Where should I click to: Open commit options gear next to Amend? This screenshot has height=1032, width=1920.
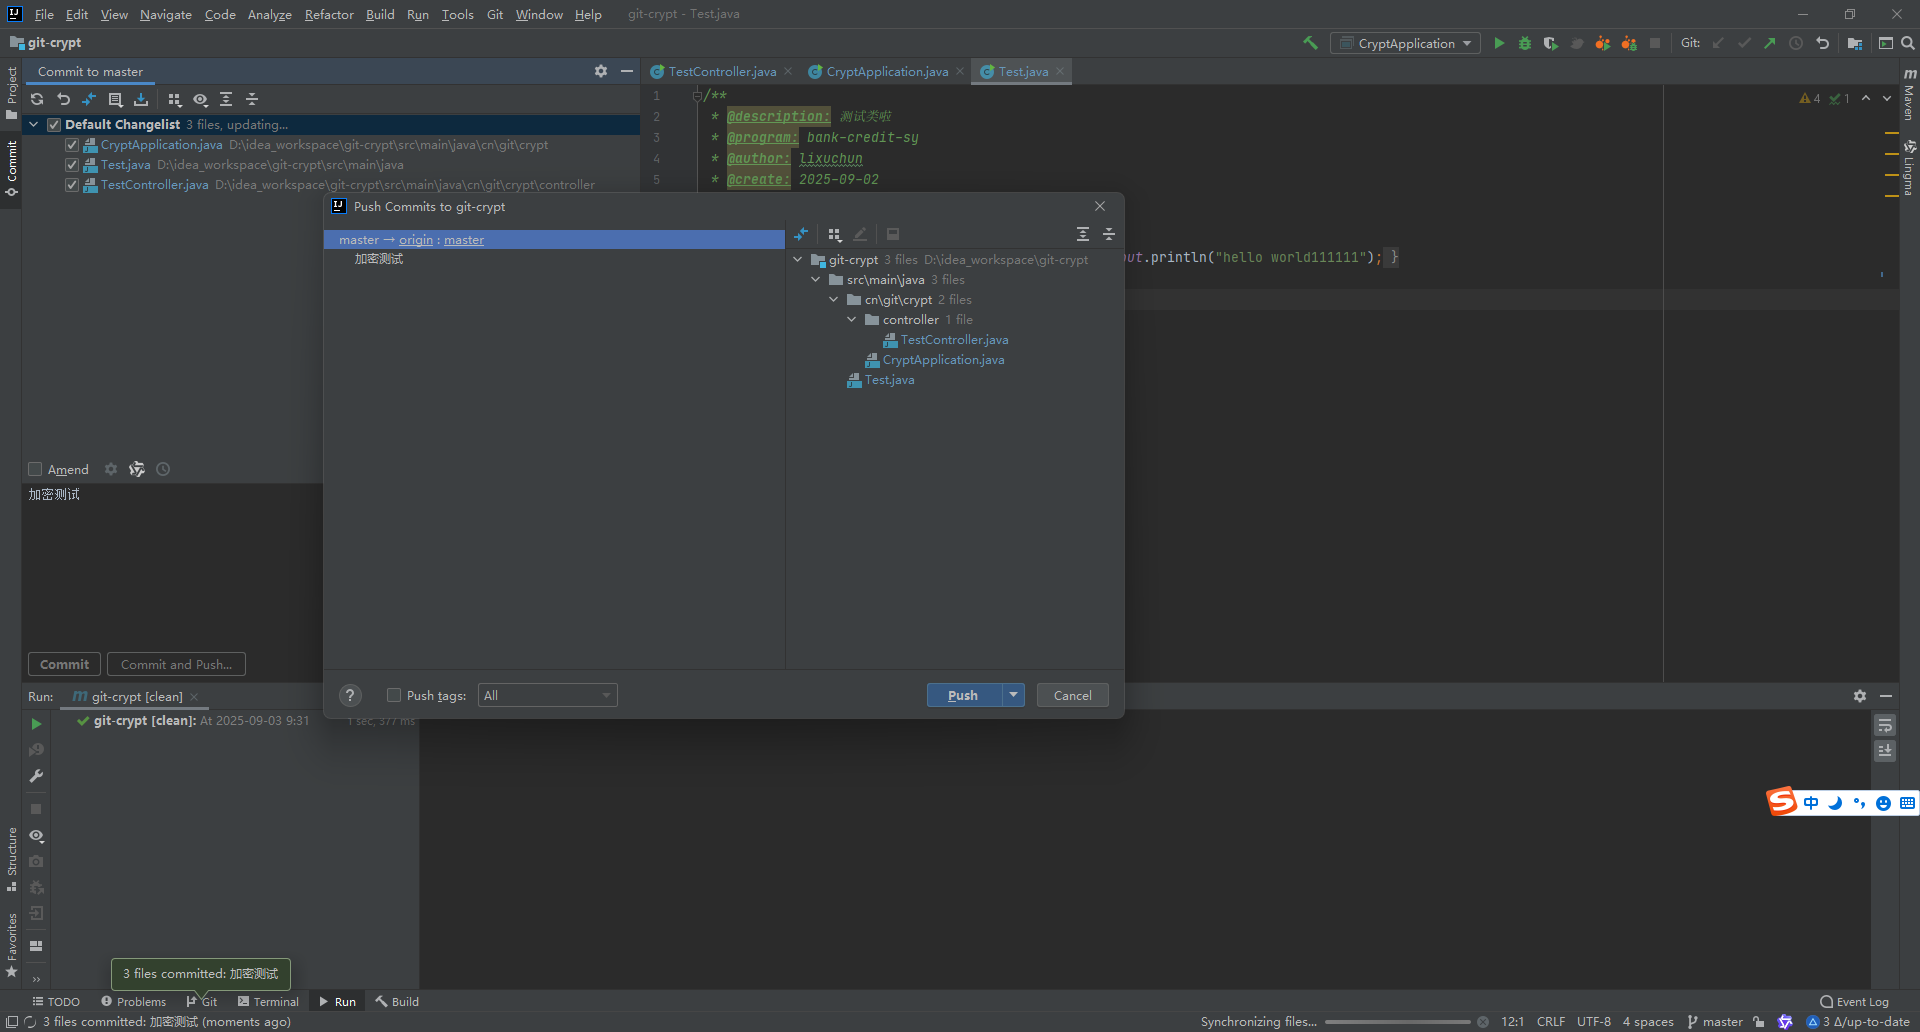[x=111, y=469]
